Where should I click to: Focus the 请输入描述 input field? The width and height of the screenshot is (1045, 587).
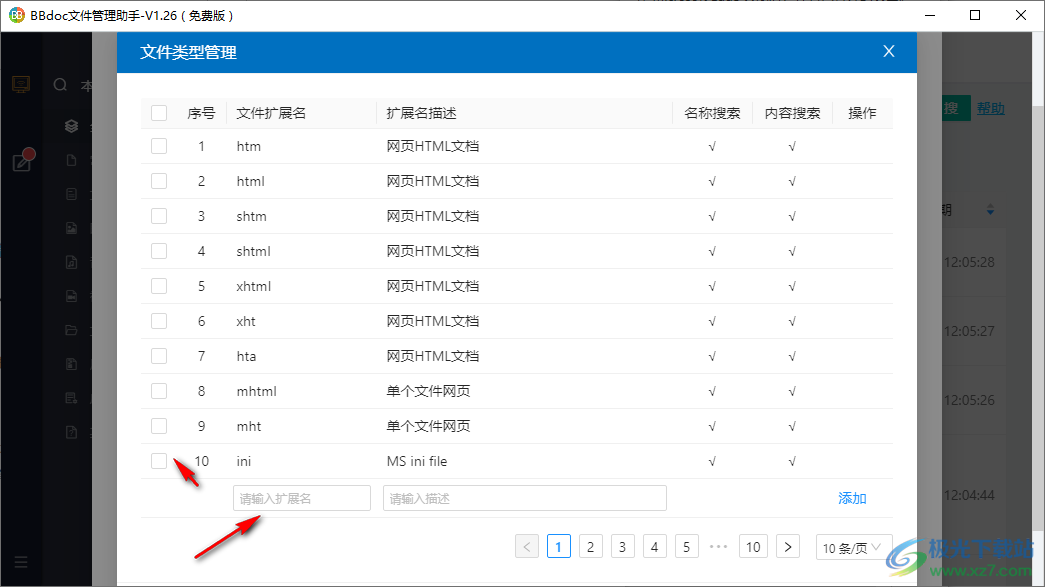(x=524, y=498)
